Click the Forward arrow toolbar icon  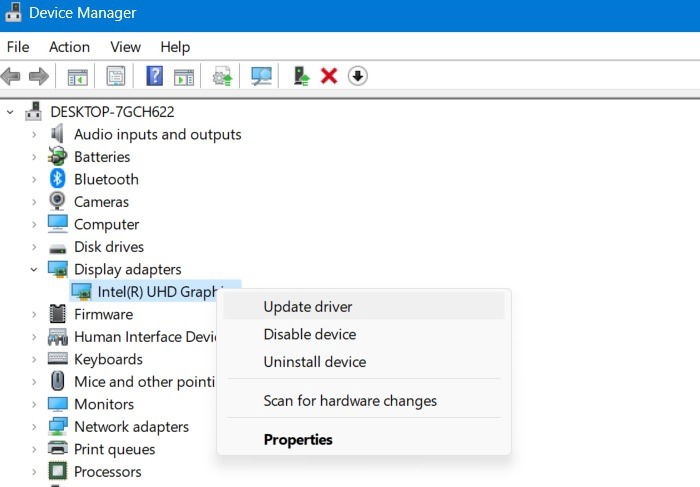pyautogui.click(x=39, y=76)
